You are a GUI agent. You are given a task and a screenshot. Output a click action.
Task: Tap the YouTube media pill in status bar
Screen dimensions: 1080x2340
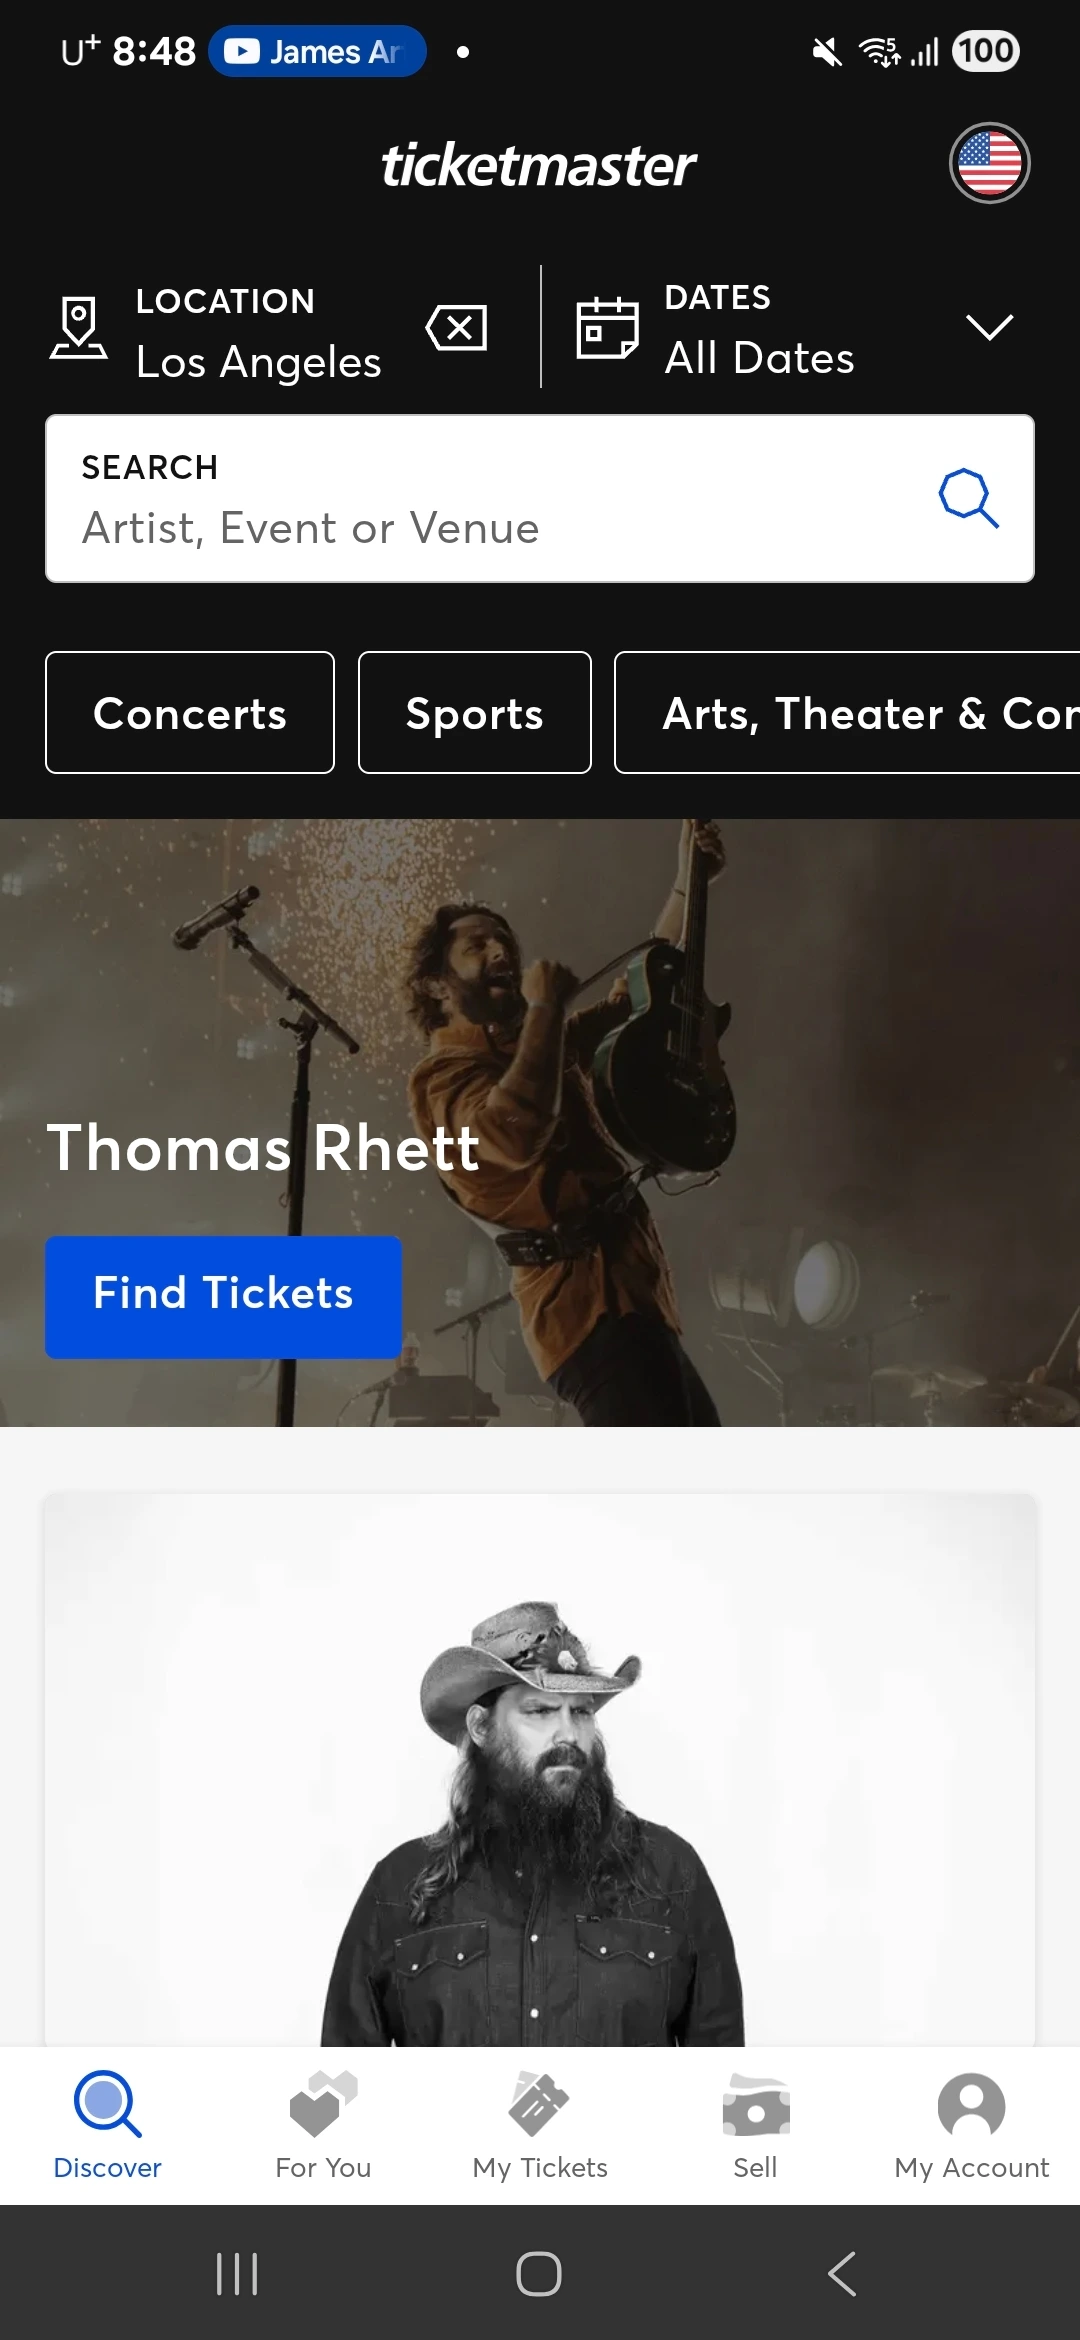317,51
